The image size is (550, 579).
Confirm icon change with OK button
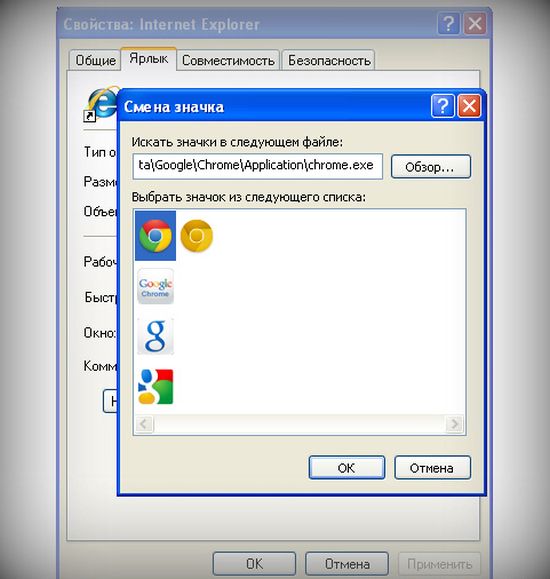pyautogui.click(x=347, y=468)
